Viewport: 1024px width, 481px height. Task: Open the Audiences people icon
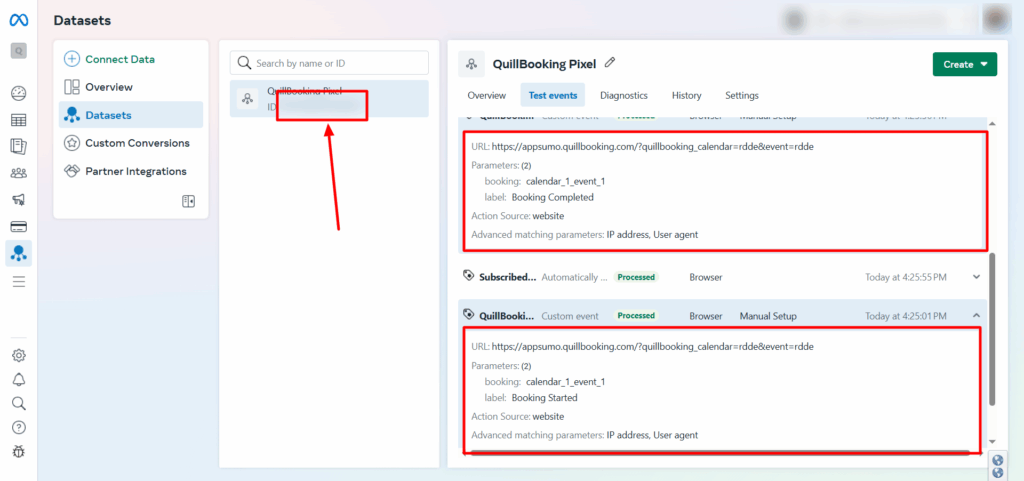tap(18, 173)
